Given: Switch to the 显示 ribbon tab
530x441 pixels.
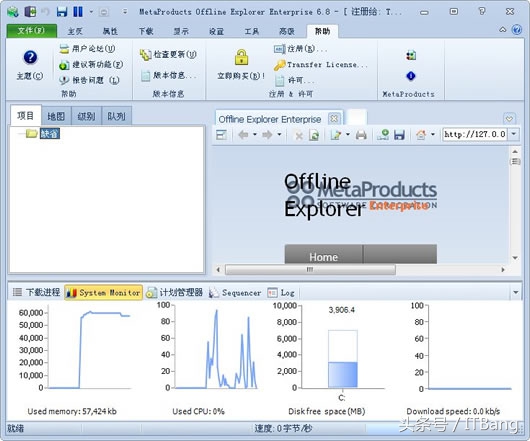Looking at the screenshot, I should [181, 31].
